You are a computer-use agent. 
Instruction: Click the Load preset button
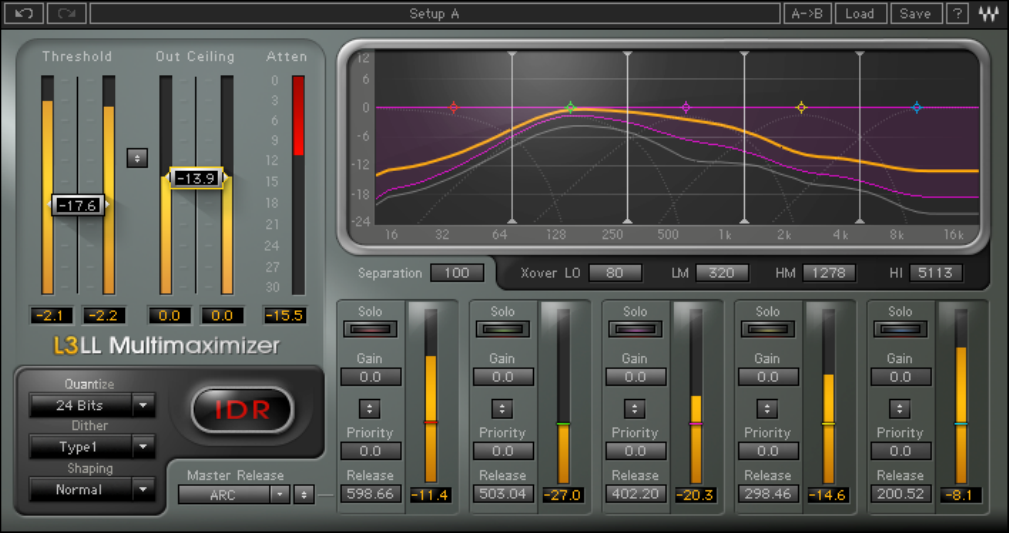859,13
